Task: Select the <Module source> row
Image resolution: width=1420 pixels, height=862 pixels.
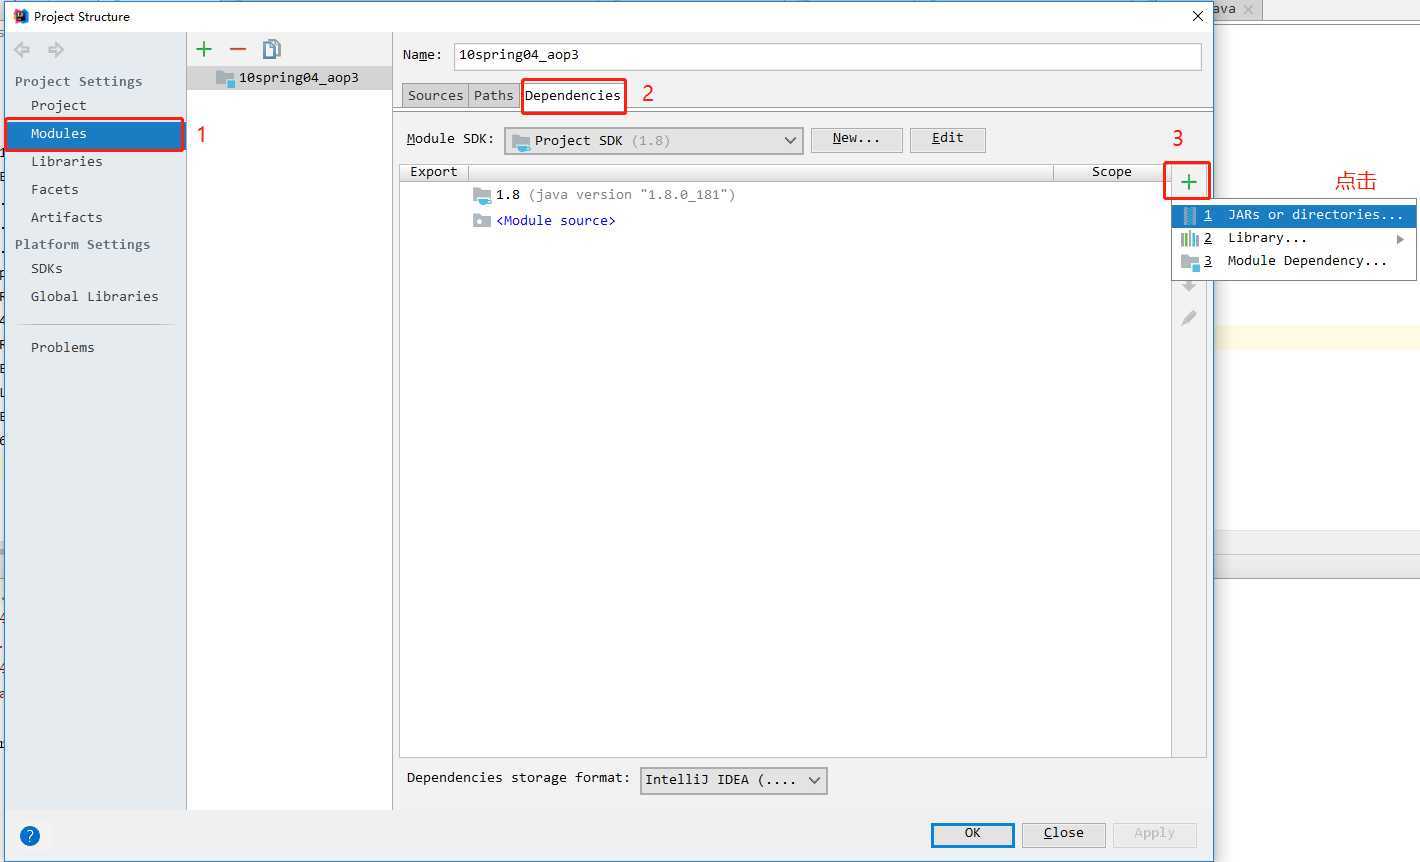Action: (x=785, y=220)
